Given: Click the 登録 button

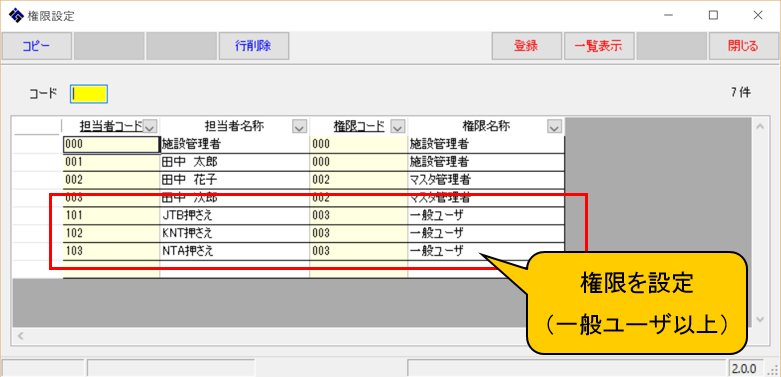Looking at the screenshot, I should click(526, 46).
